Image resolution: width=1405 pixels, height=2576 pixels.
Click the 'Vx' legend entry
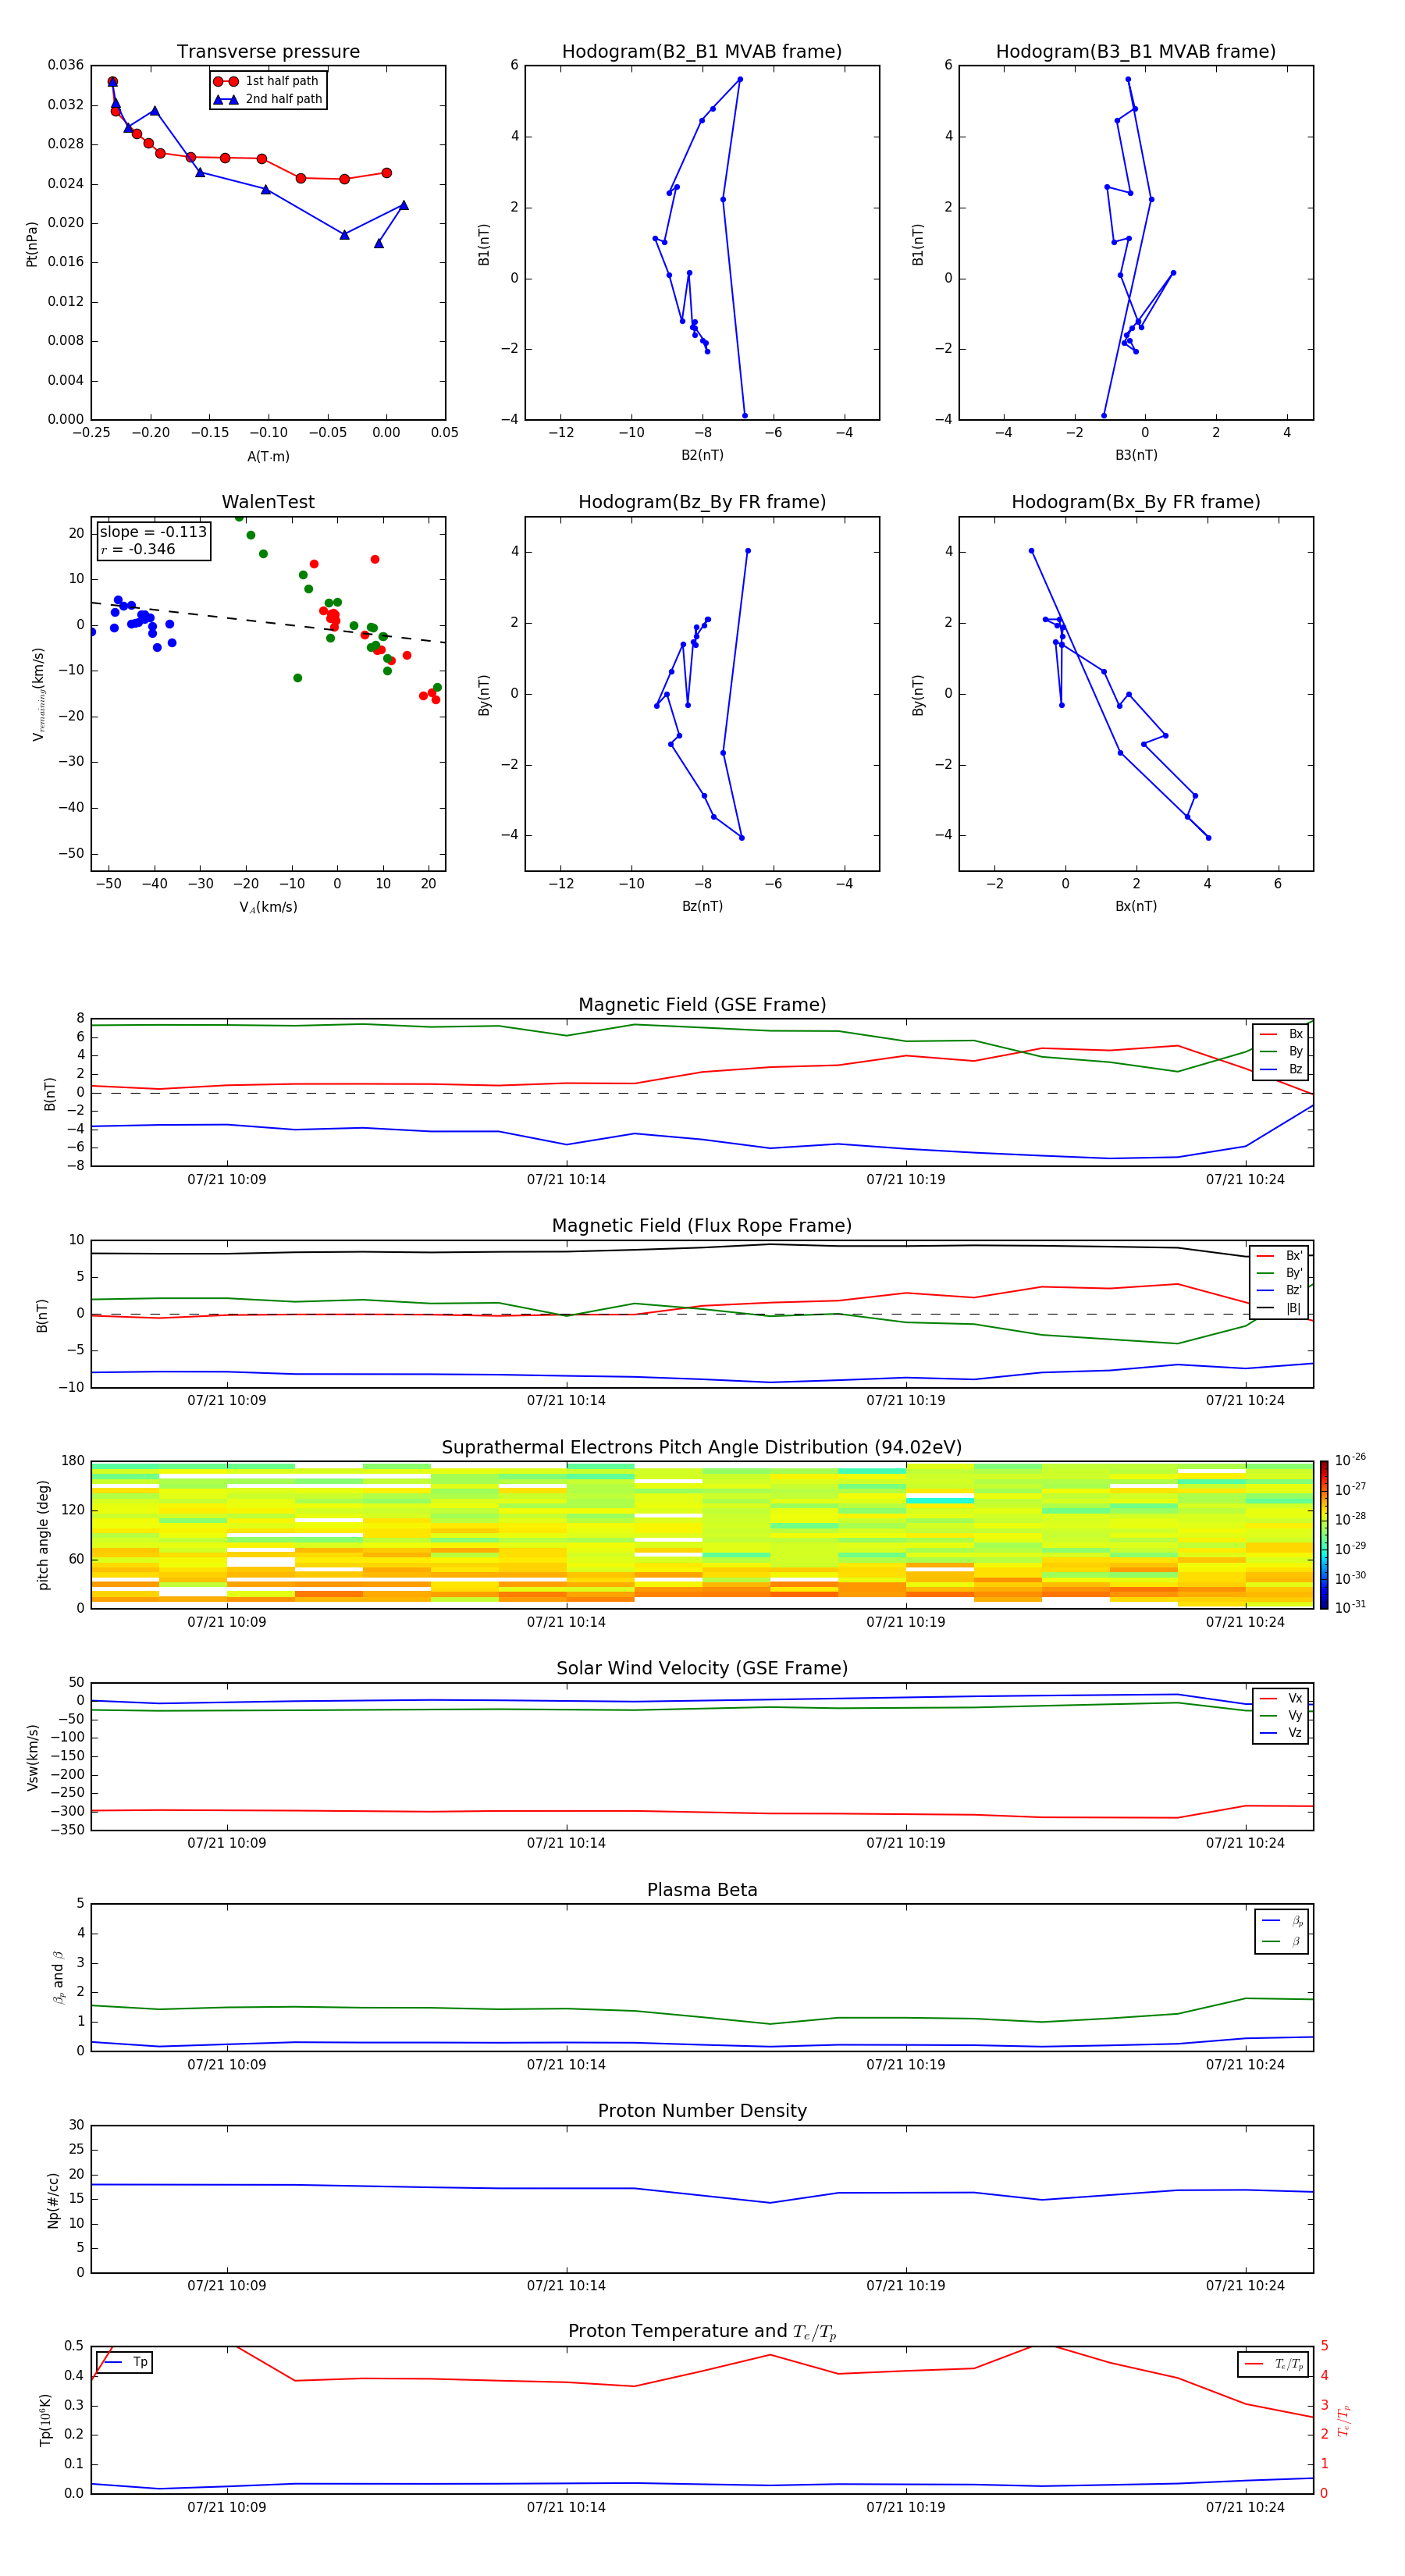[1281, 1699]
